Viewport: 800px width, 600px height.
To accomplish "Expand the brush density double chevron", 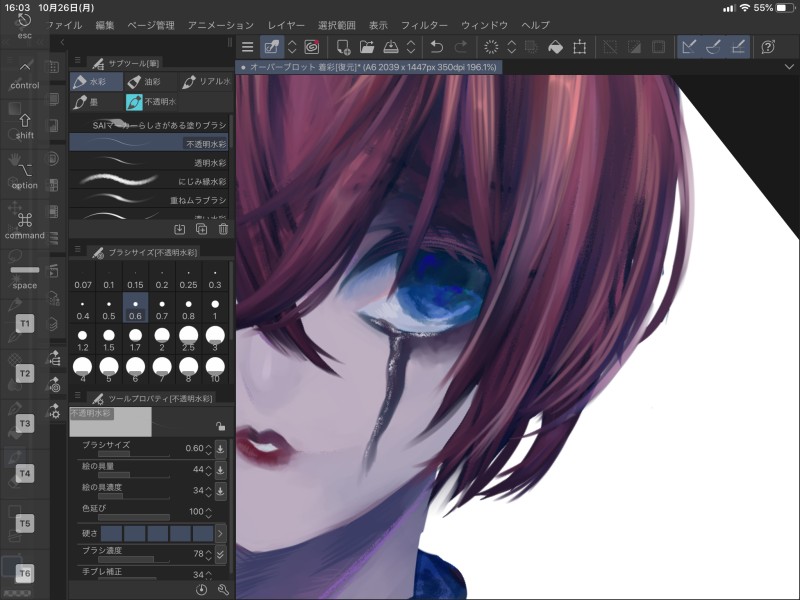I will pyautogui.click(x=220, y=554).
